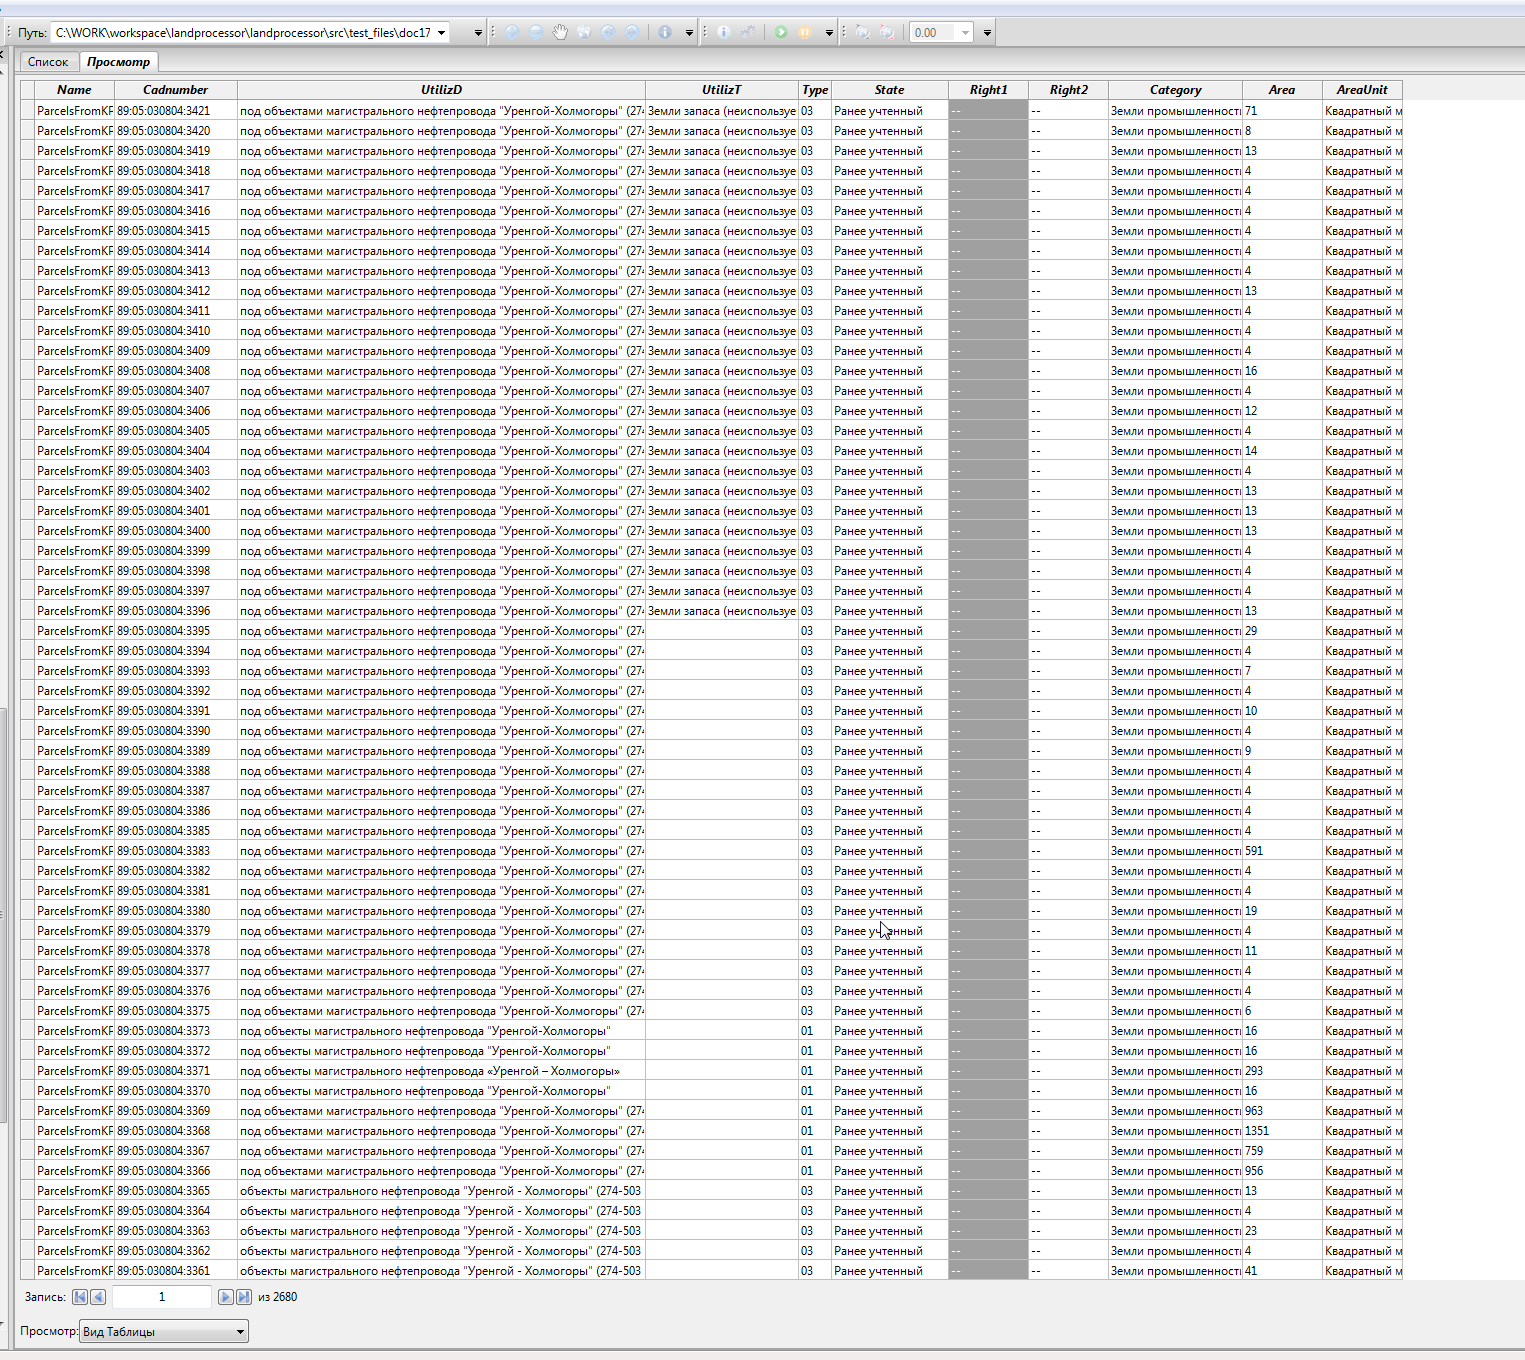Select the zoom out tool in toolbar
The height and width of the screenshot is (1360, 1525).
coord(536,32)
